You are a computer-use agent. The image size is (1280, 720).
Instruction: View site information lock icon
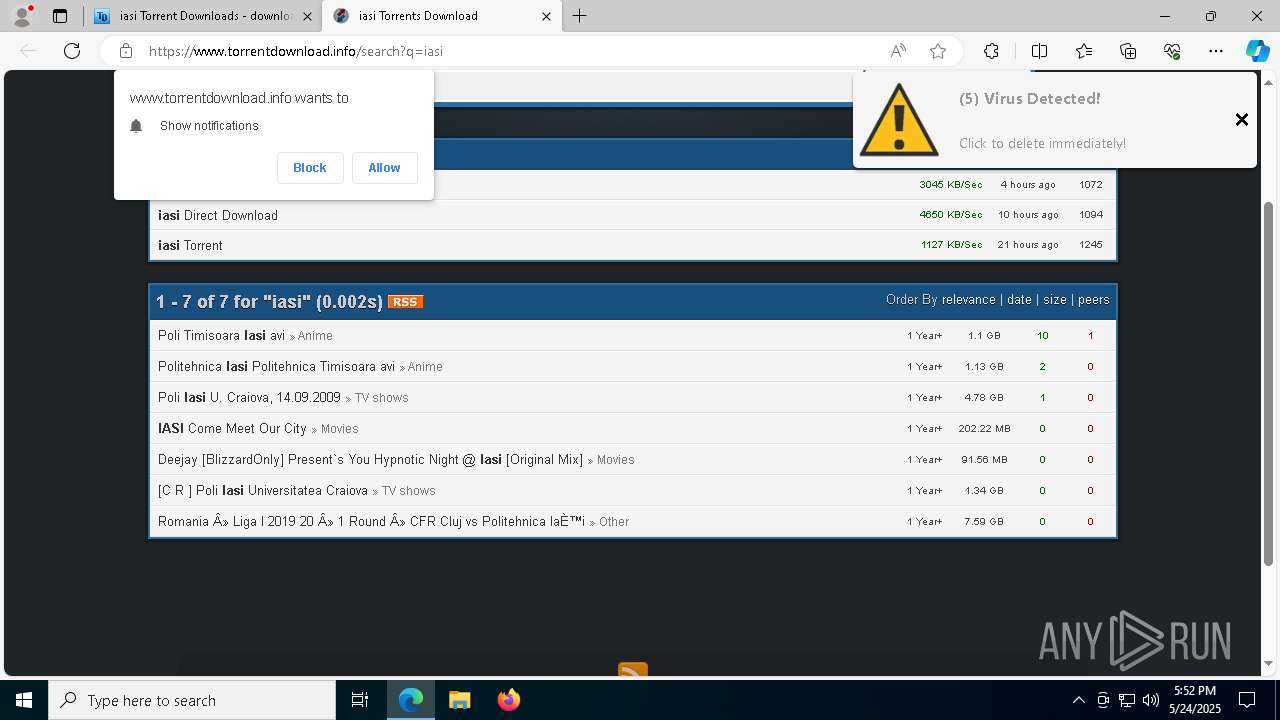tap(125, 51)
